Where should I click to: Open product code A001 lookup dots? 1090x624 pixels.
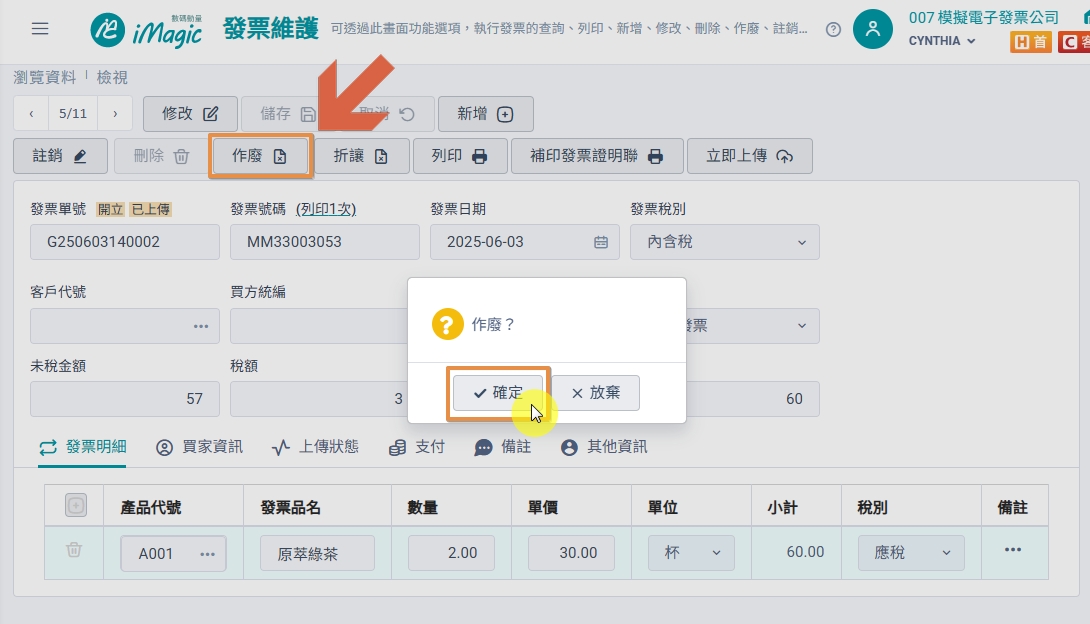[x=207, y=554]
